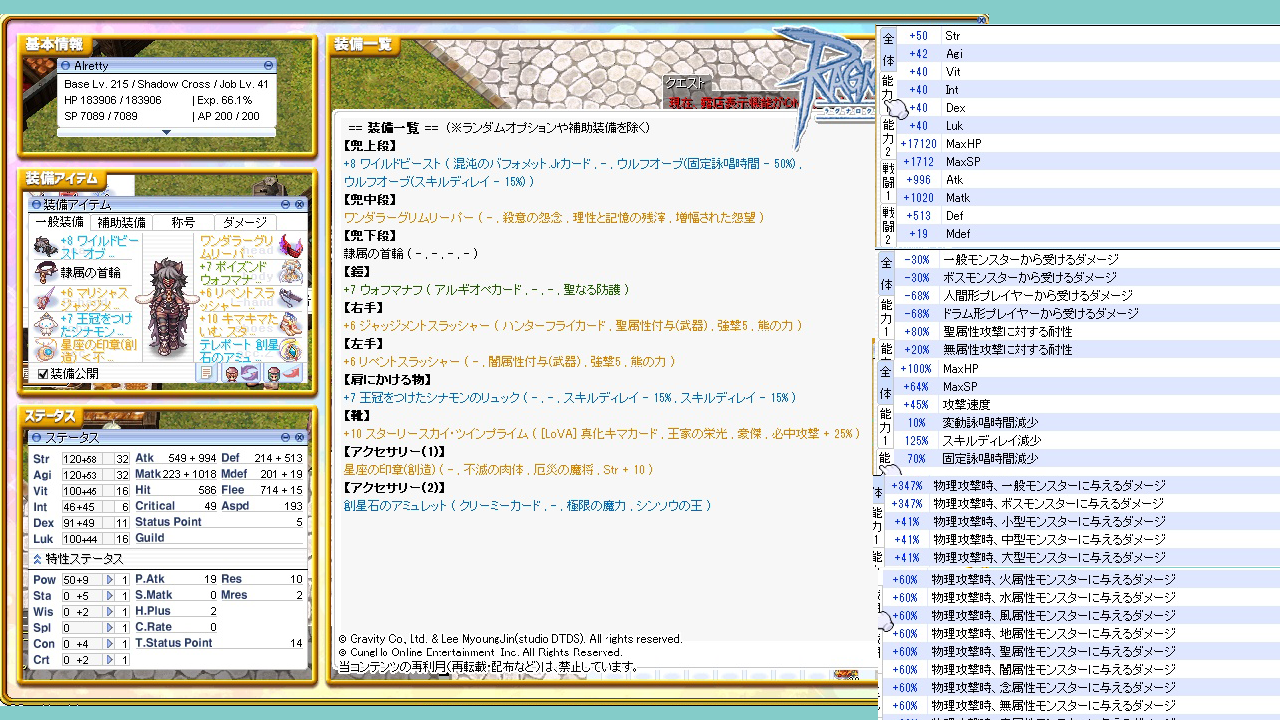The height and width of the screenshot is (720, 1280).
Task: Click the Guild row in status
Action: tap(219, 538)
